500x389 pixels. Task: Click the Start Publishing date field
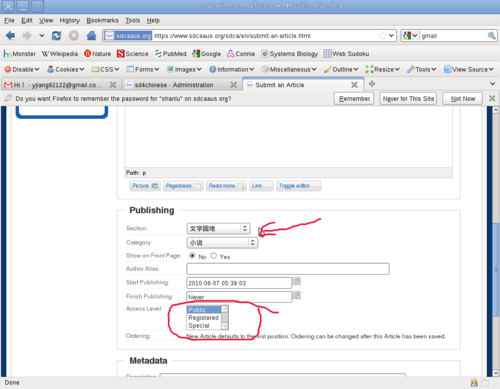point(239,283)
